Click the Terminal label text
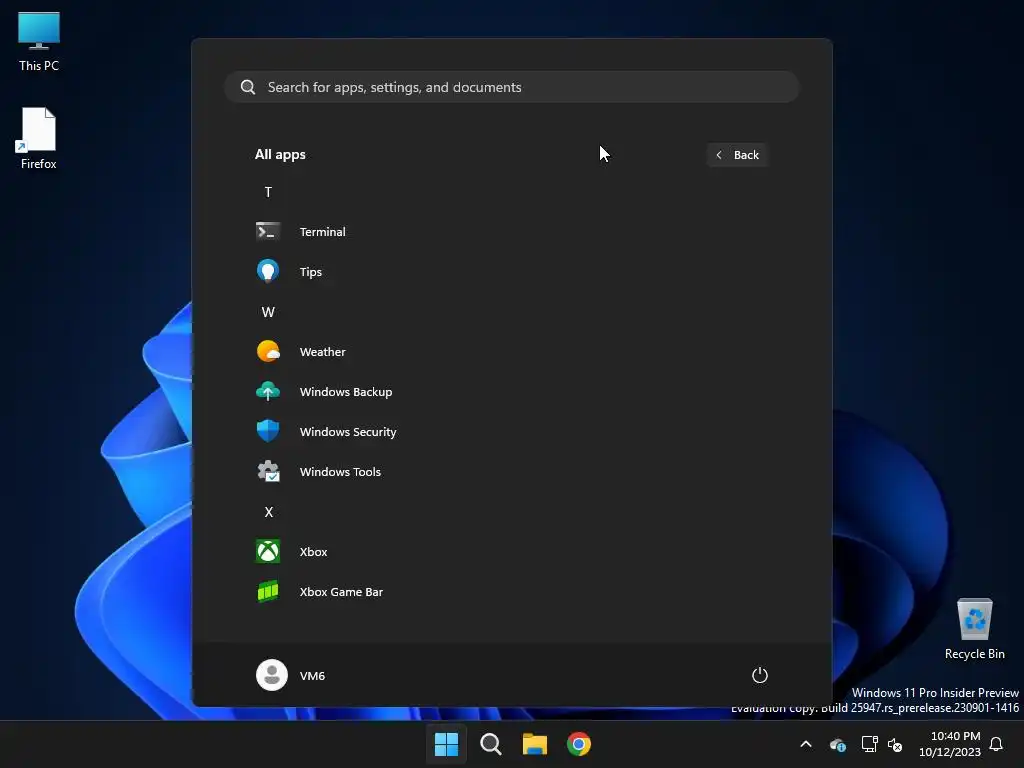Viewport: 1024px width, 768px height. [323, 232]
